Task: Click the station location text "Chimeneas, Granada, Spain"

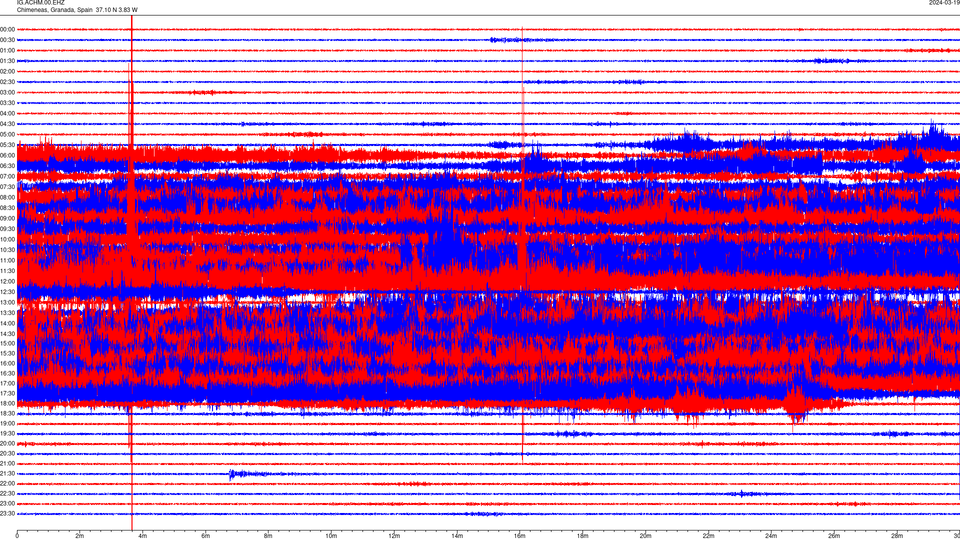Action: [54, 10]
